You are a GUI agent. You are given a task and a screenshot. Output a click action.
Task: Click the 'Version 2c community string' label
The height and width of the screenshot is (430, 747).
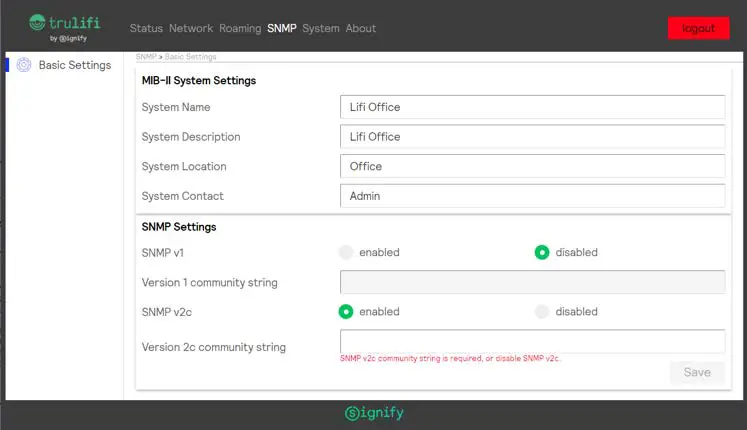point(213,347)
